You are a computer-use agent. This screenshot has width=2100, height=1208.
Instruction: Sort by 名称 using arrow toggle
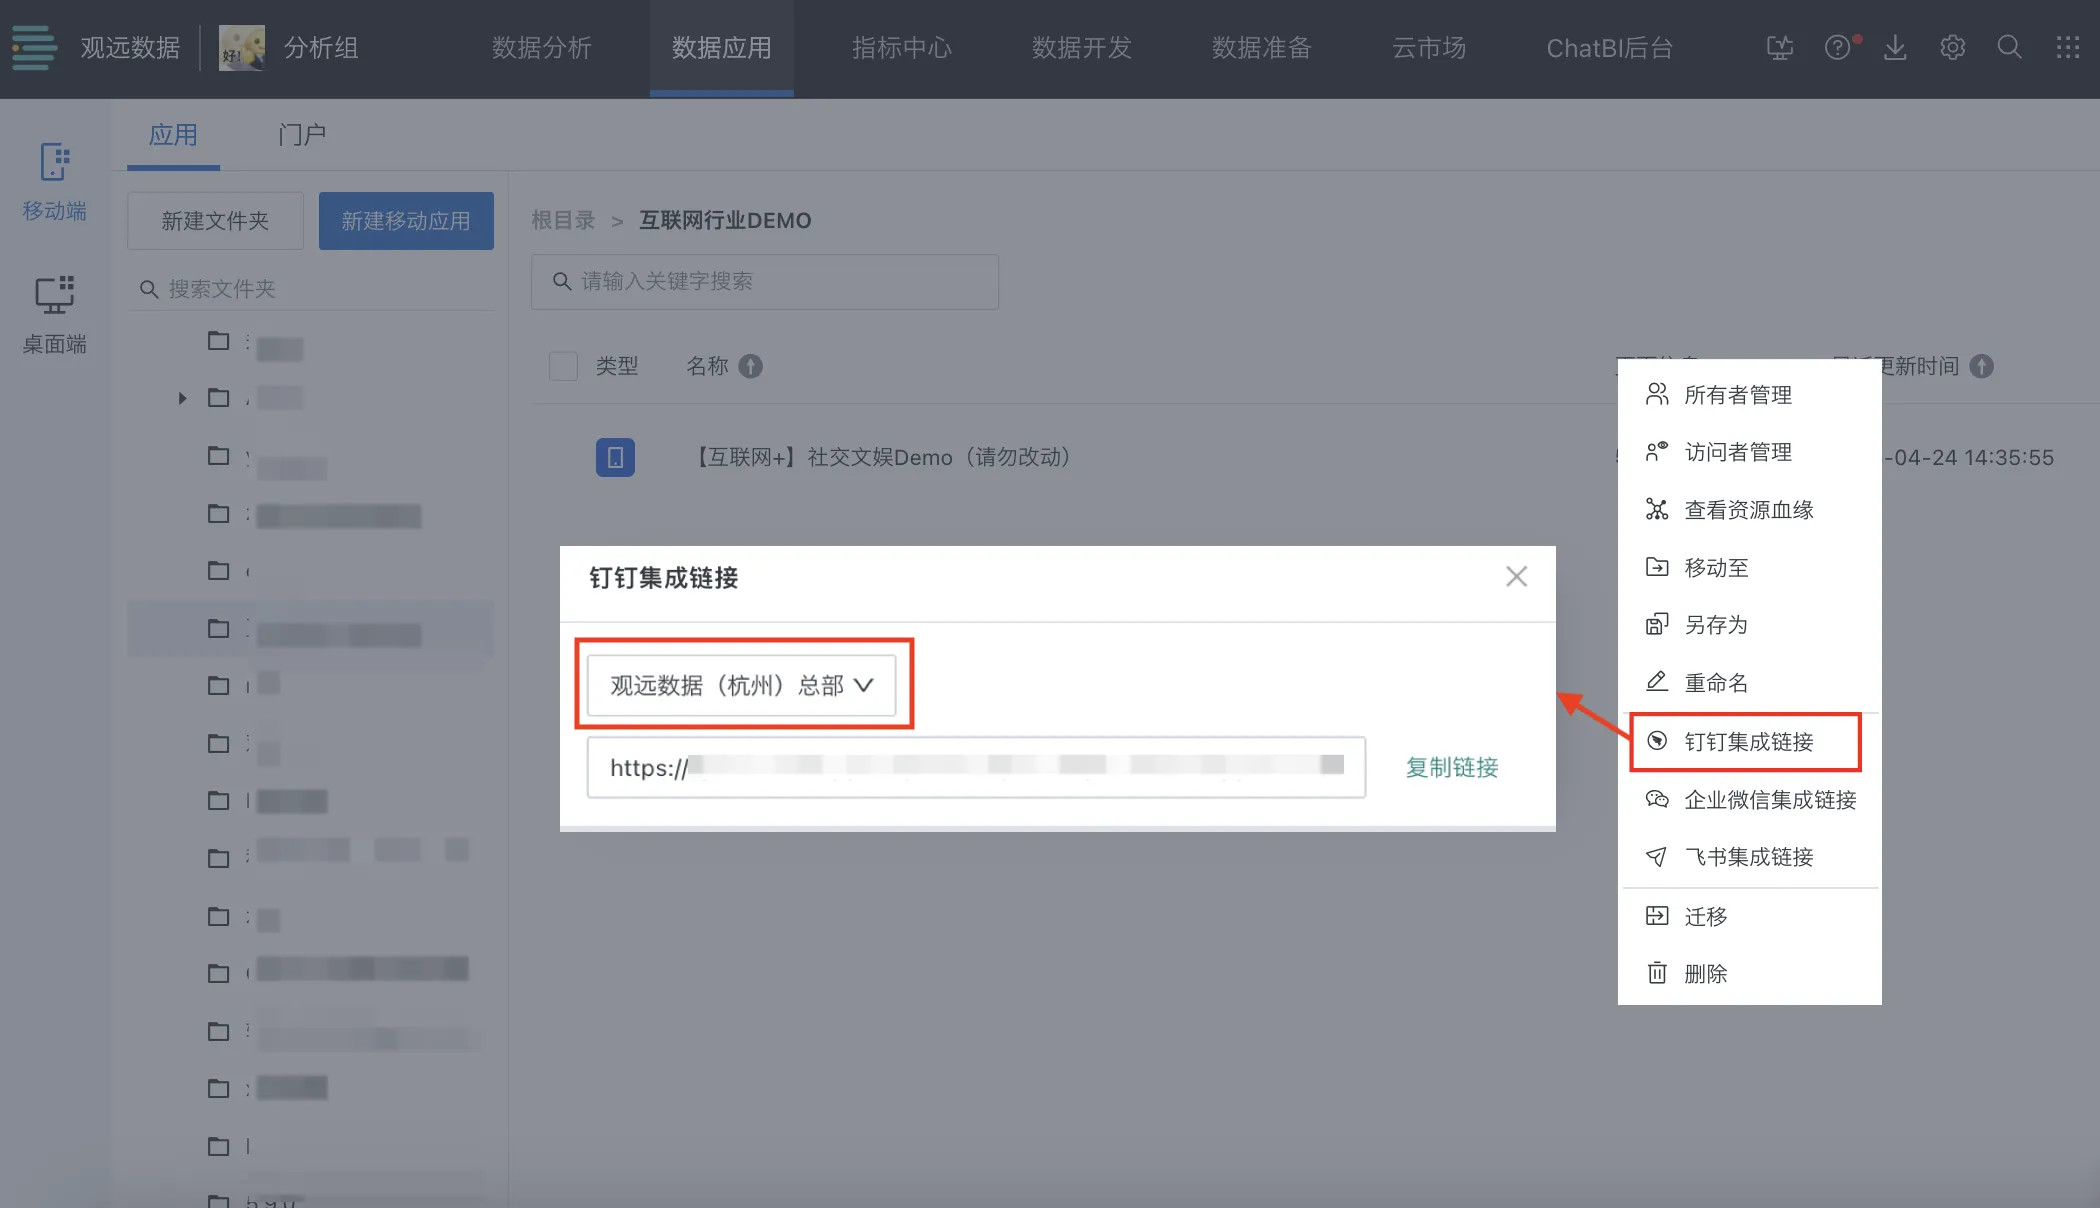[750, 366]
